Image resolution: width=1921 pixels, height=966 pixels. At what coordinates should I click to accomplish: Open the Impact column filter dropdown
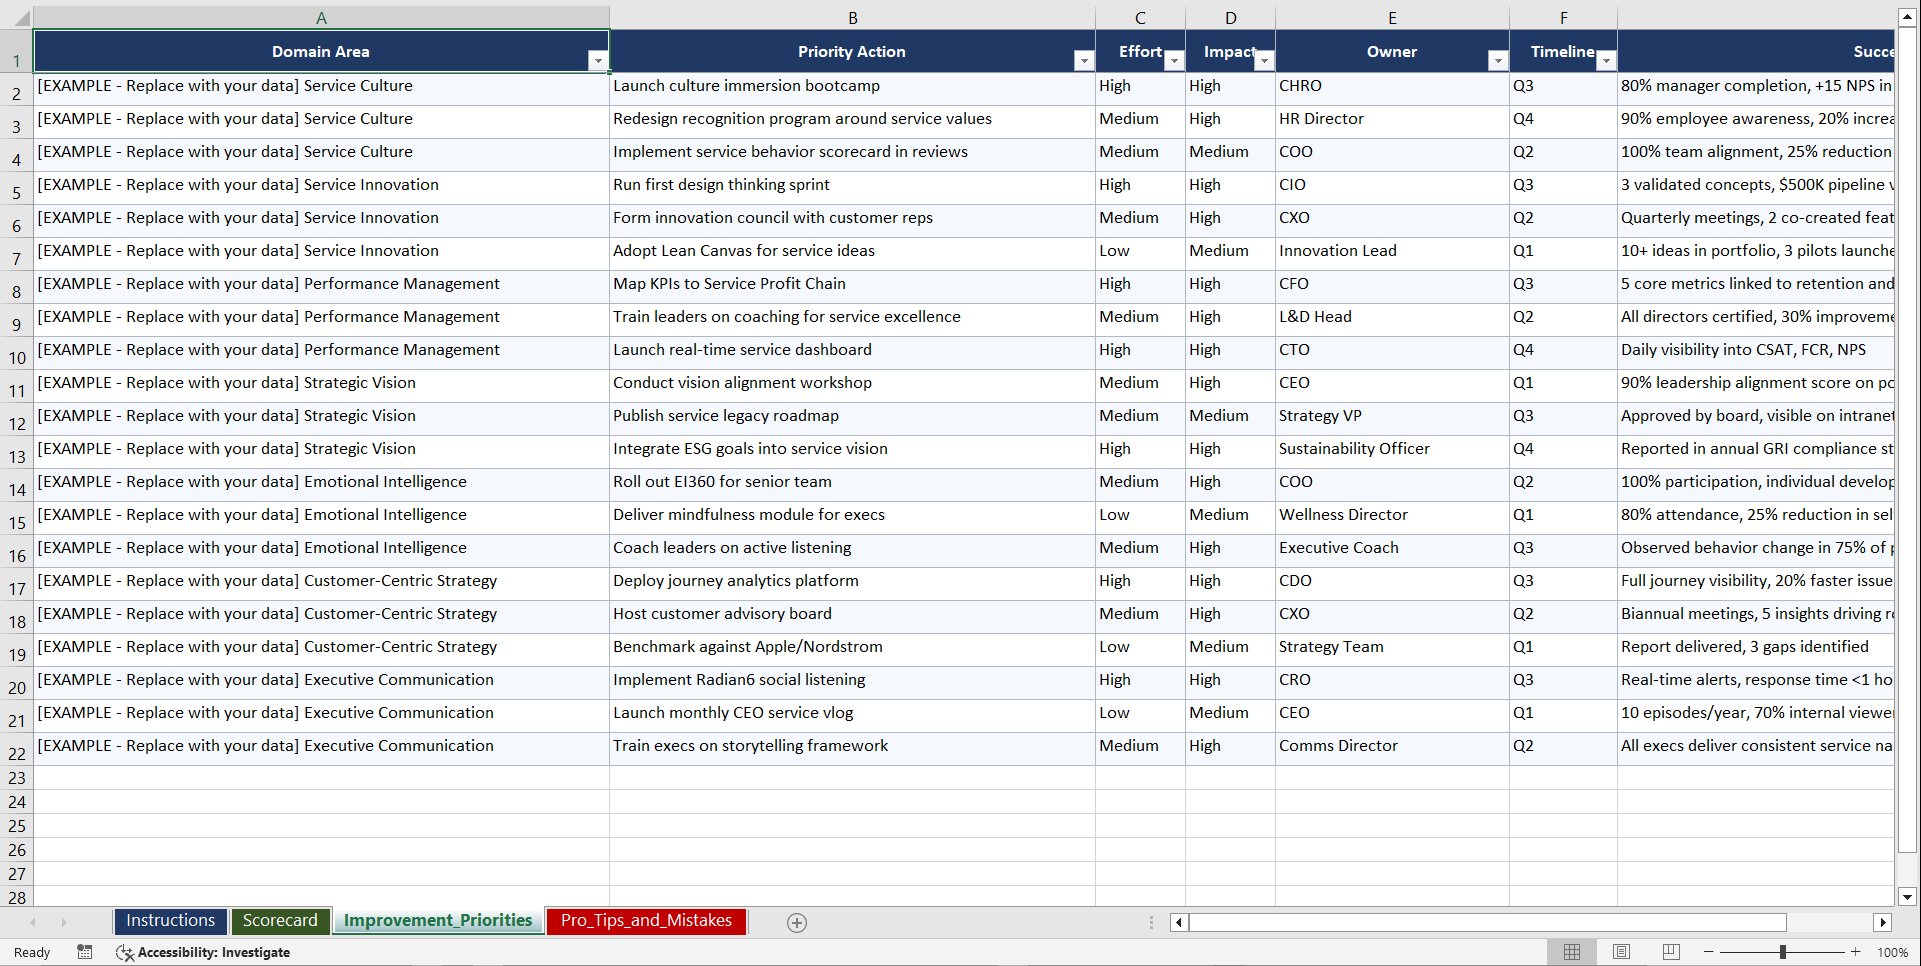click(1263, 61)
